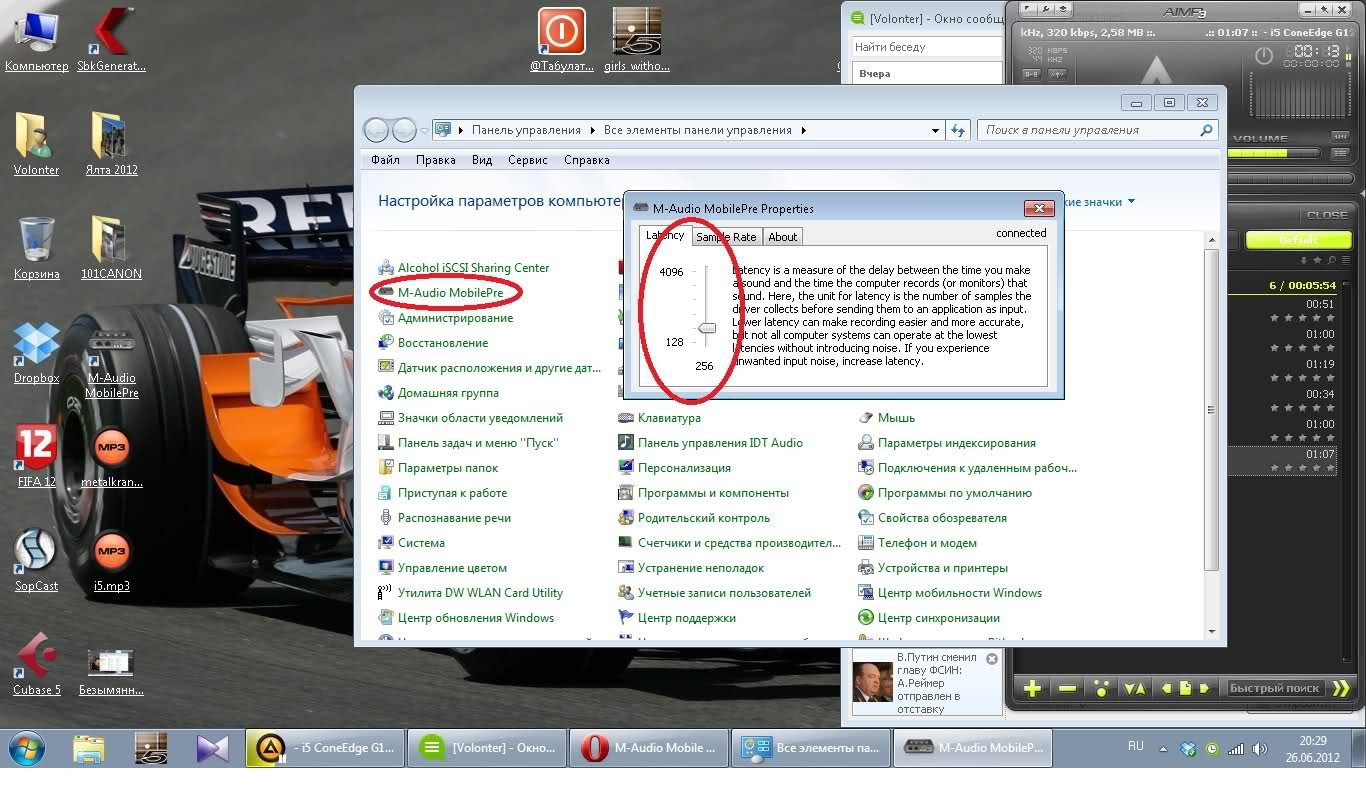Open the Персонализация icon
The image size is (1366, 800).
[626, 468]
